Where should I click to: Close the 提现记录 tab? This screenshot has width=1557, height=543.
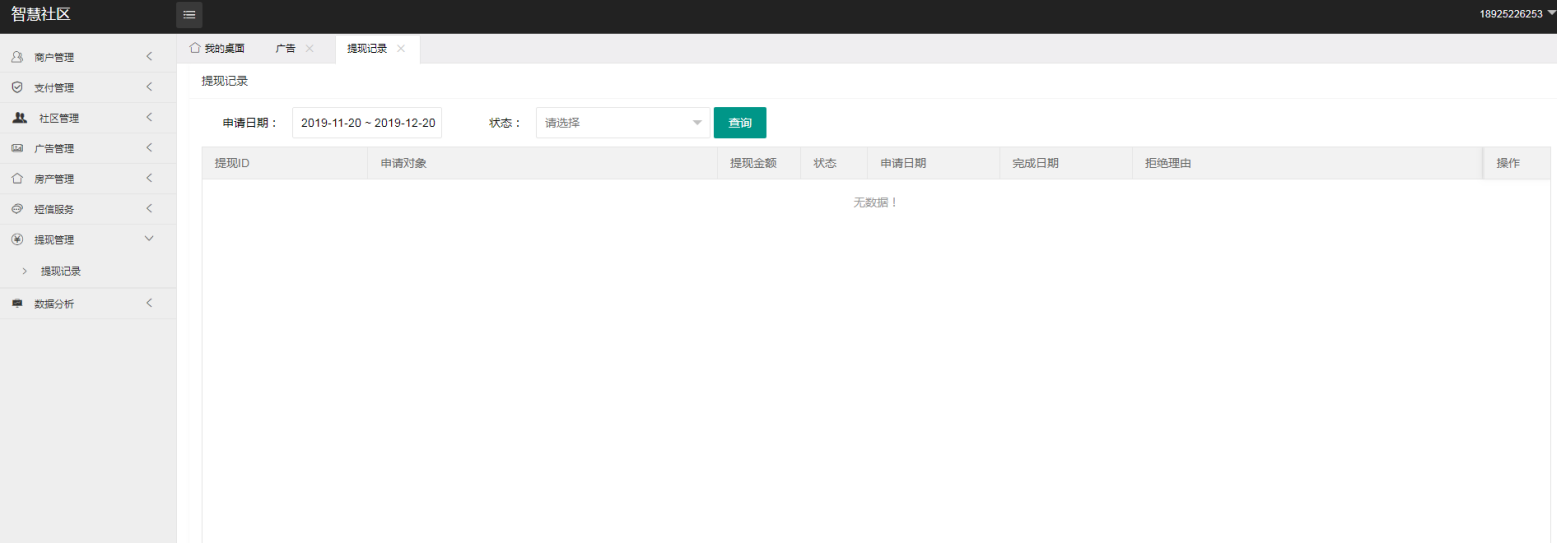click(x=401, y=49)
